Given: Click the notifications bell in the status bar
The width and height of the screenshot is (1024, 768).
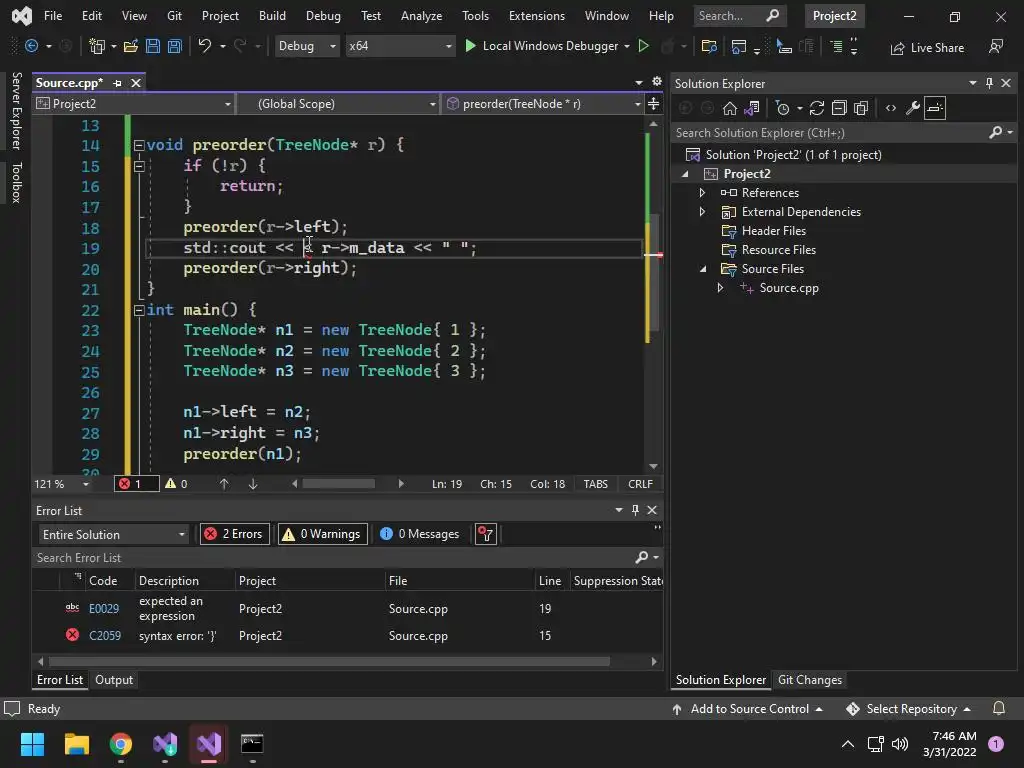Looking at the screenshot, I should pos(999,709).
